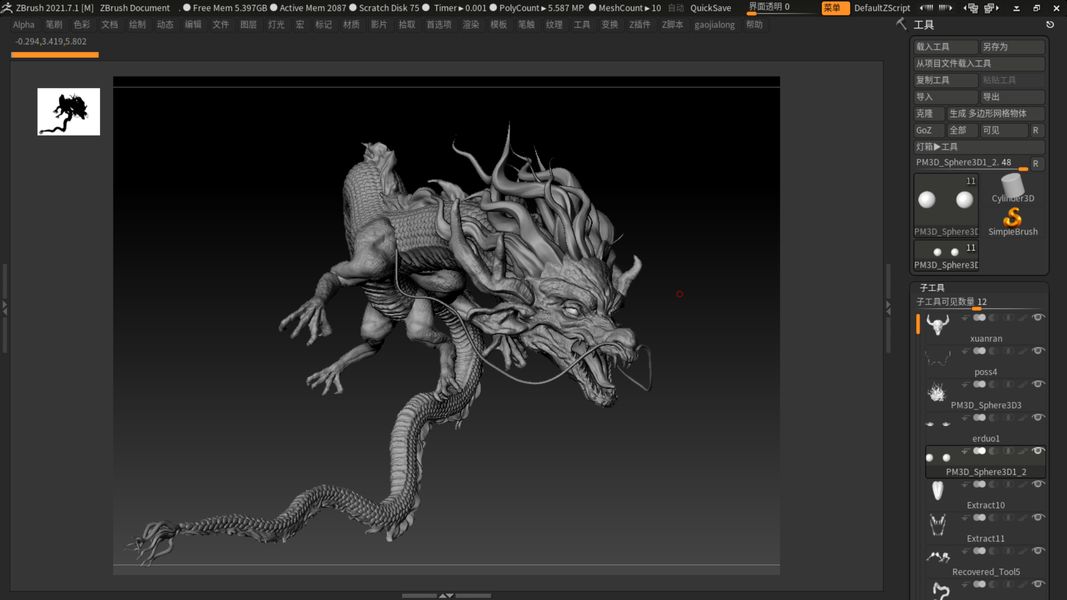Screen dimensions: 1067x600
Task: Click the 载入工具 load tool button
Action: (x=944, y=47)
